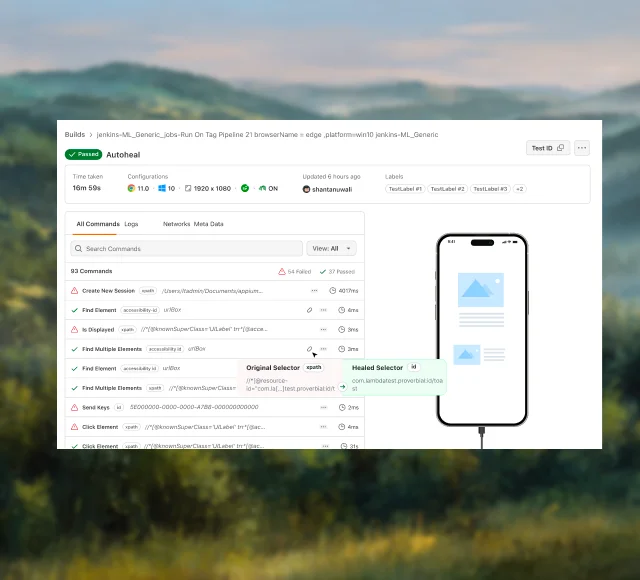
Task: Switch to the All Commands tab
Action: [98, 224]
